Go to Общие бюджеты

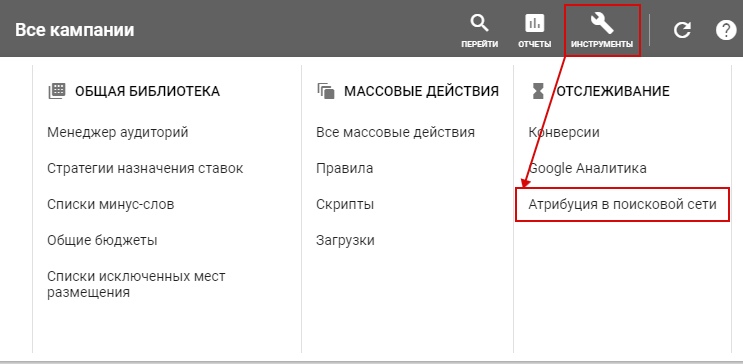click(102, 240)
